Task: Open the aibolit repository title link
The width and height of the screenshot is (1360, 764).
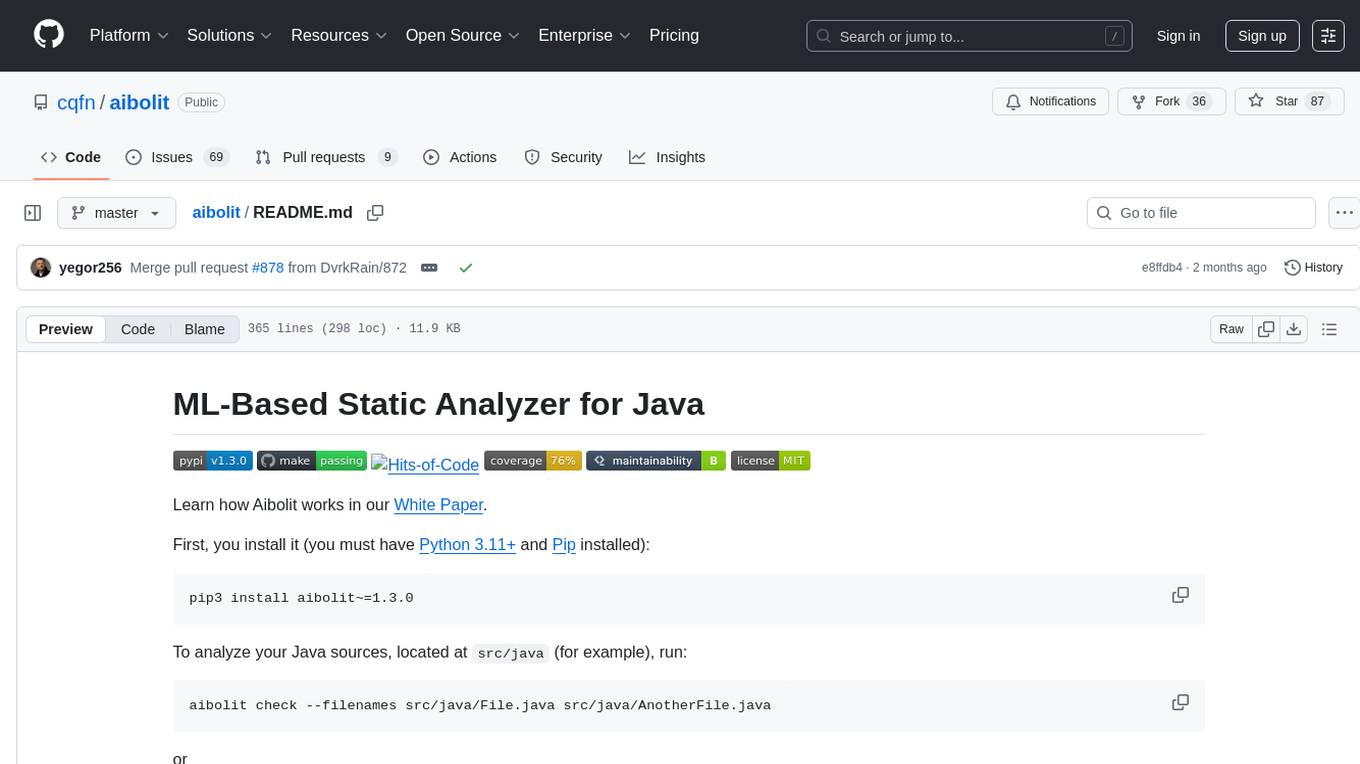Action: [139, 102]
